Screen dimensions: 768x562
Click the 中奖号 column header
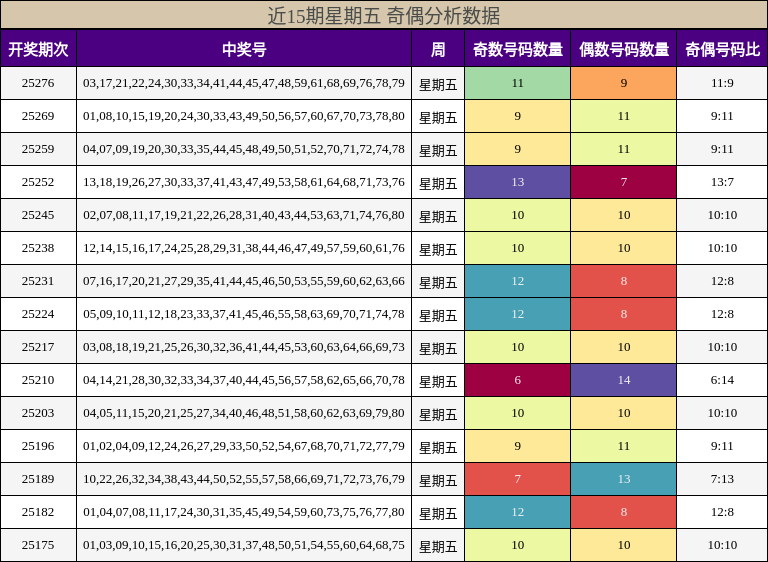[244, 49]
